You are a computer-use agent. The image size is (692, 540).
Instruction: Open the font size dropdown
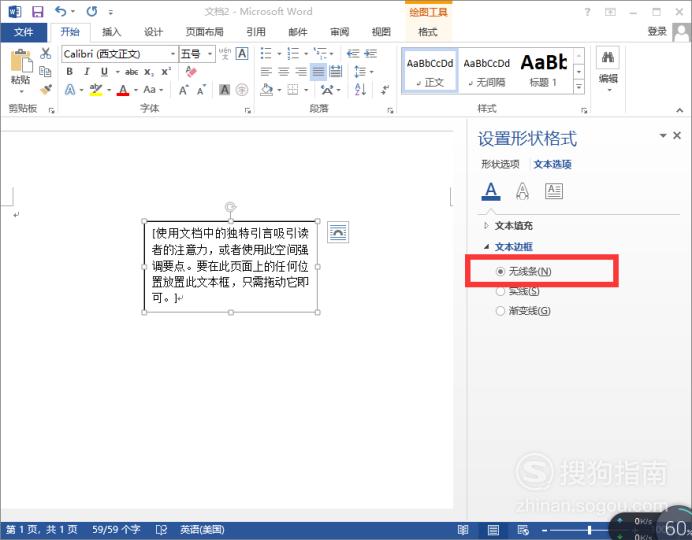(210, 54)
